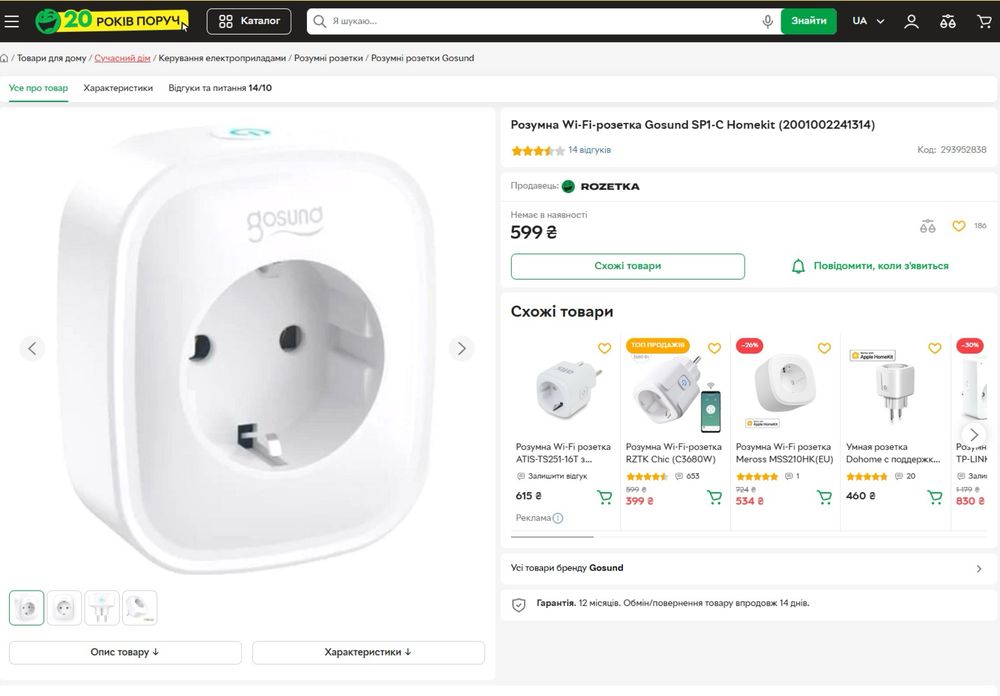This screenshot has height=696, width=1000.
Task: Click the home breadcrumb icon
Action: click(5, 58)
